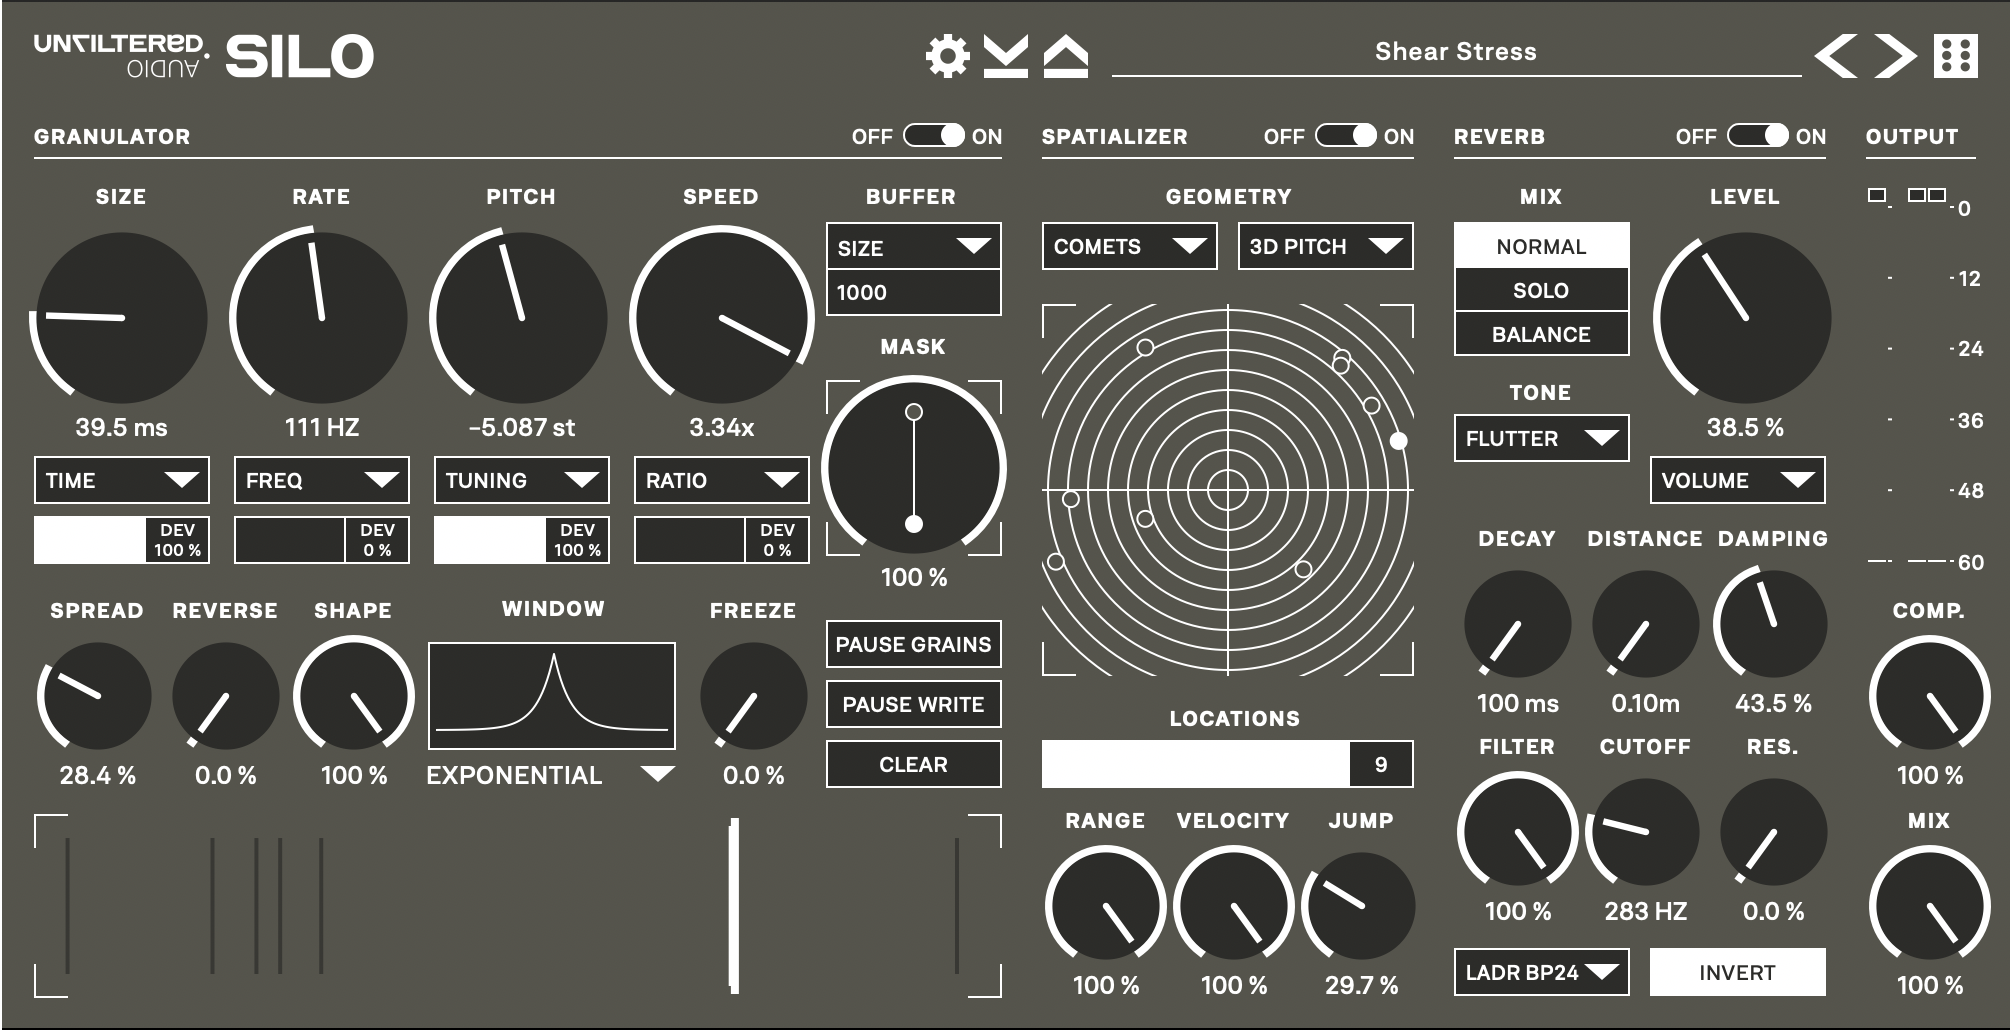Screen dimensions: 2010x1030
Task: Click the RES. knob
Action: (x=1773, y=832)
